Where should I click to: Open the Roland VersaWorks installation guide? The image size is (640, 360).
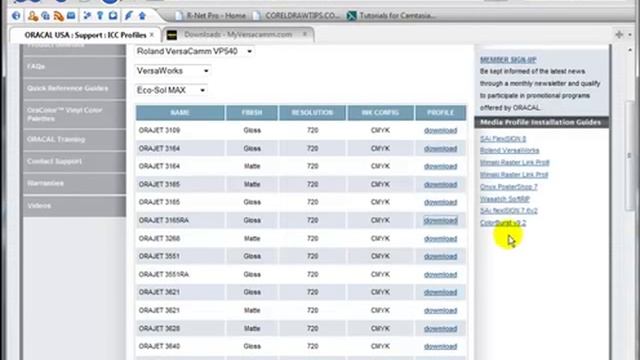[x=509, y=151]
